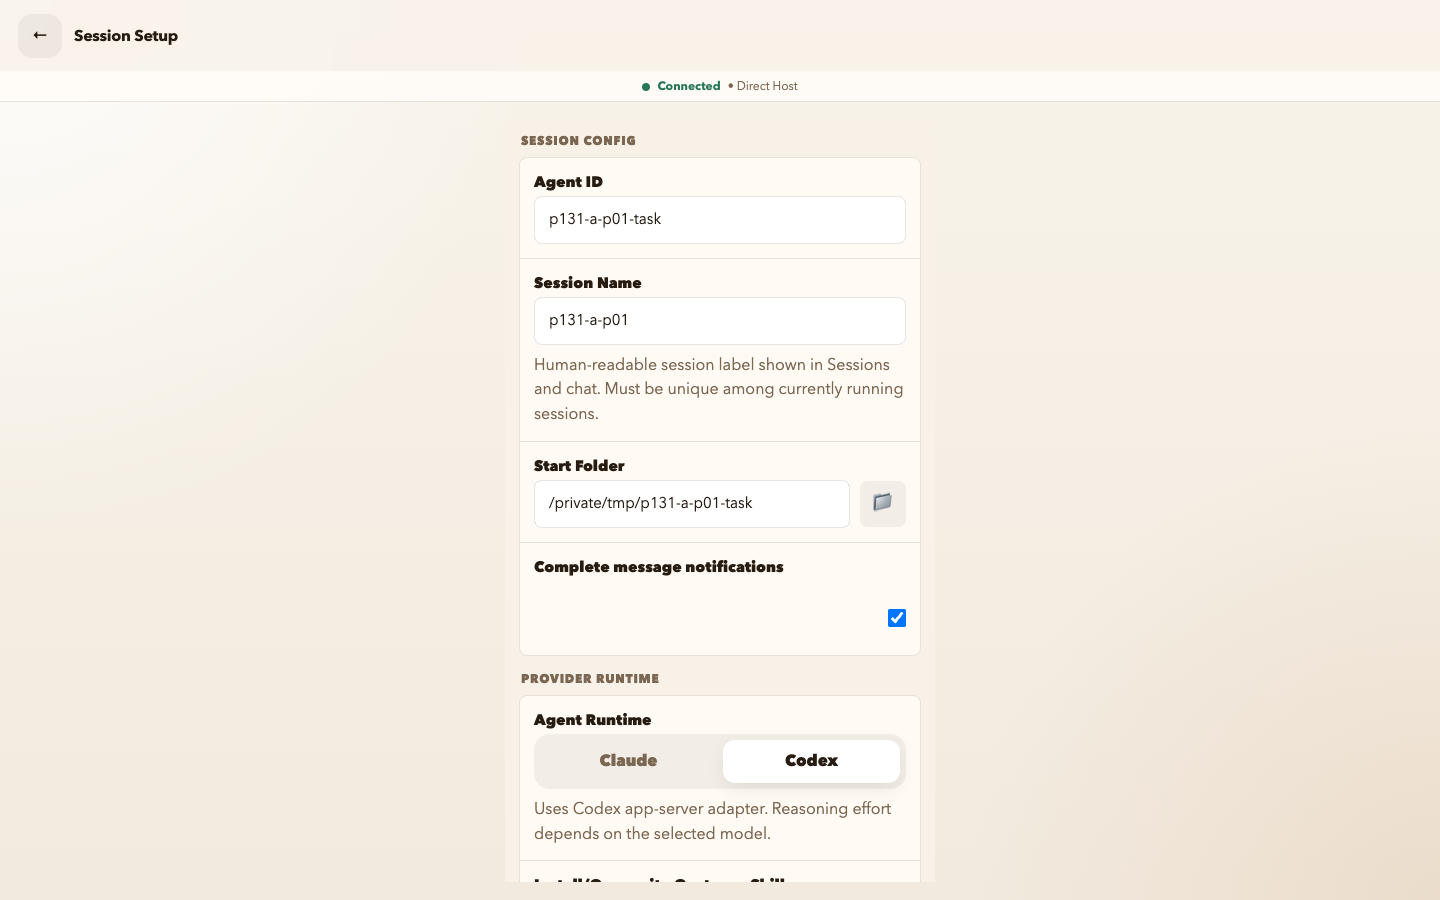Focus the Agent ID input field
The image size is (1440, 900).
click(720, 220)
